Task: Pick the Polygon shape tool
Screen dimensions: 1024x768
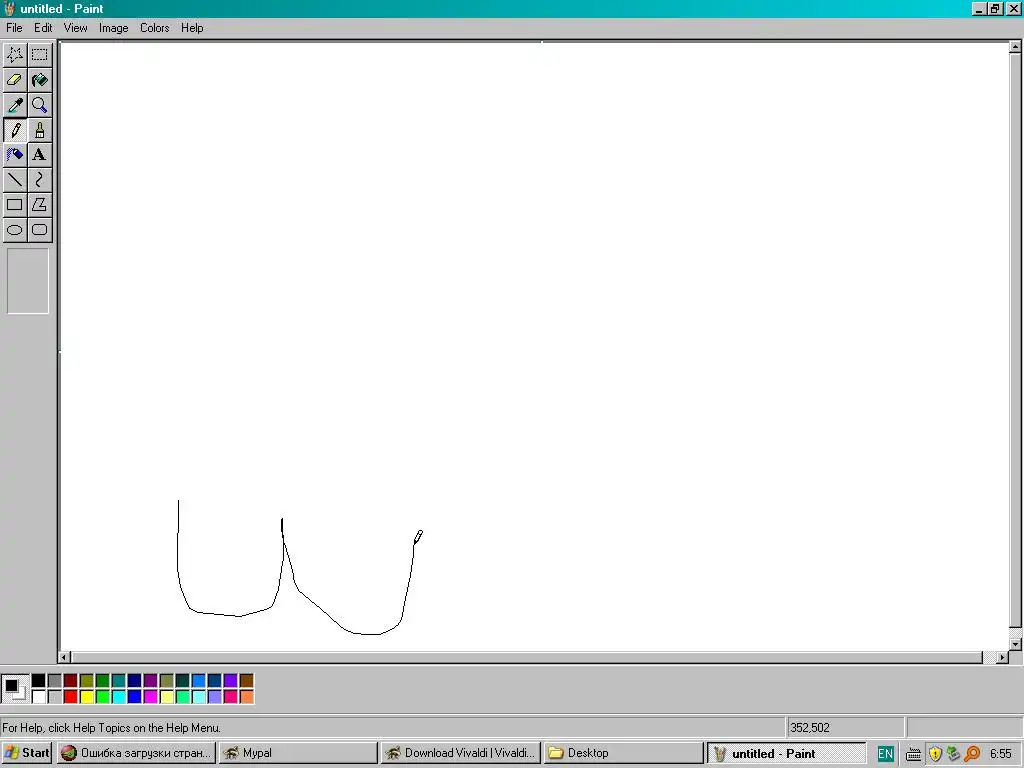Action: [40, 204]
